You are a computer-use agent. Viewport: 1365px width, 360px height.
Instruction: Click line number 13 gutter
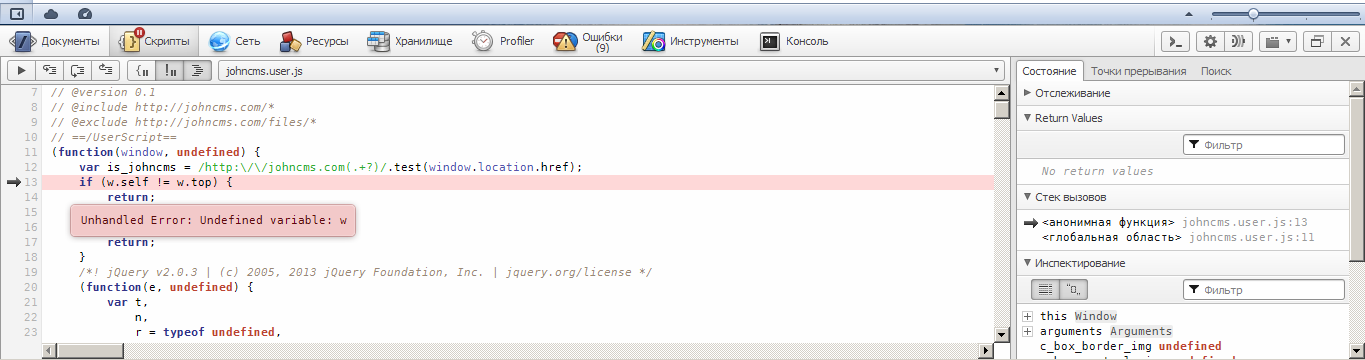[30, 182]
